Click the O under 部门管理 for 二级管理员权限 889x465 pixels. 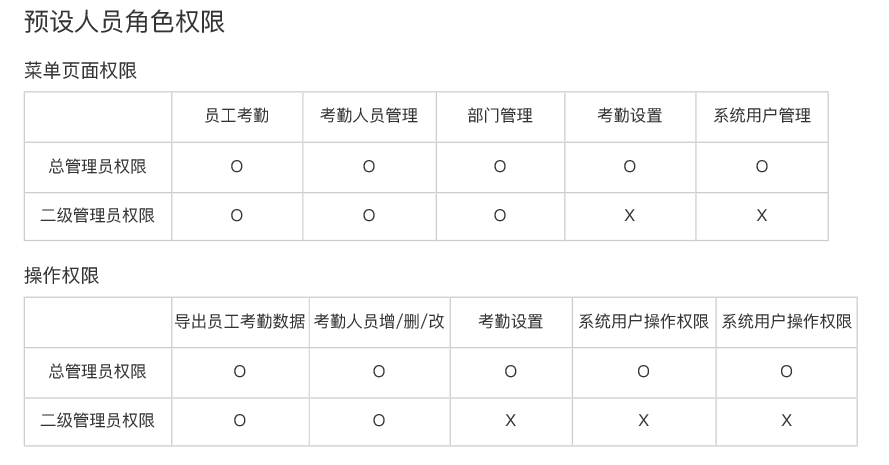(500, 216)
